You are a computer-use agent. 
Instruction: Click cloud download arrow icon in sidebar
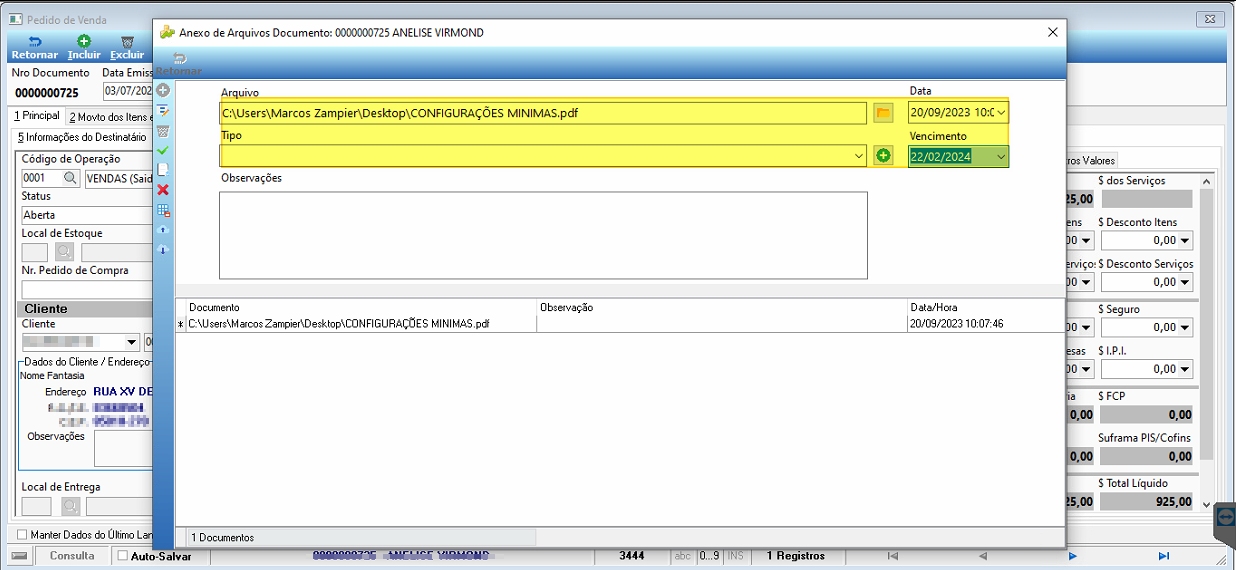tap(164, 250)
